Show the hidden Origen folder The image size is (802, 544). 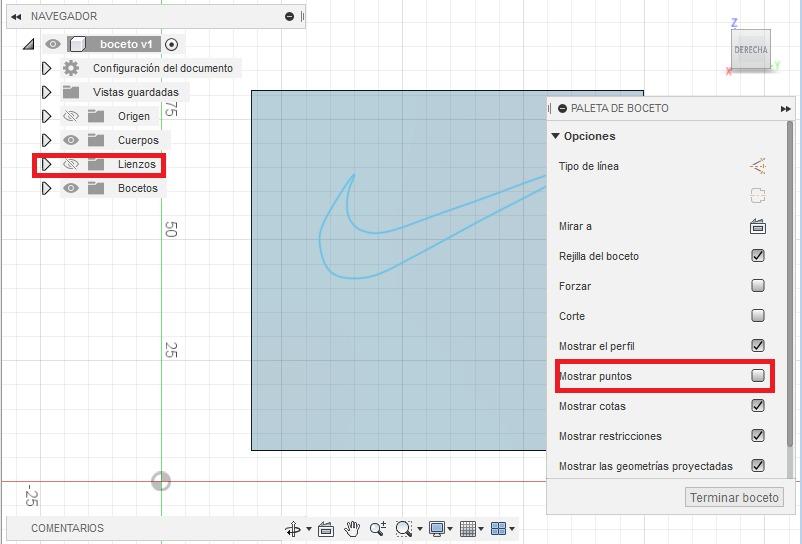click(71, 116)
